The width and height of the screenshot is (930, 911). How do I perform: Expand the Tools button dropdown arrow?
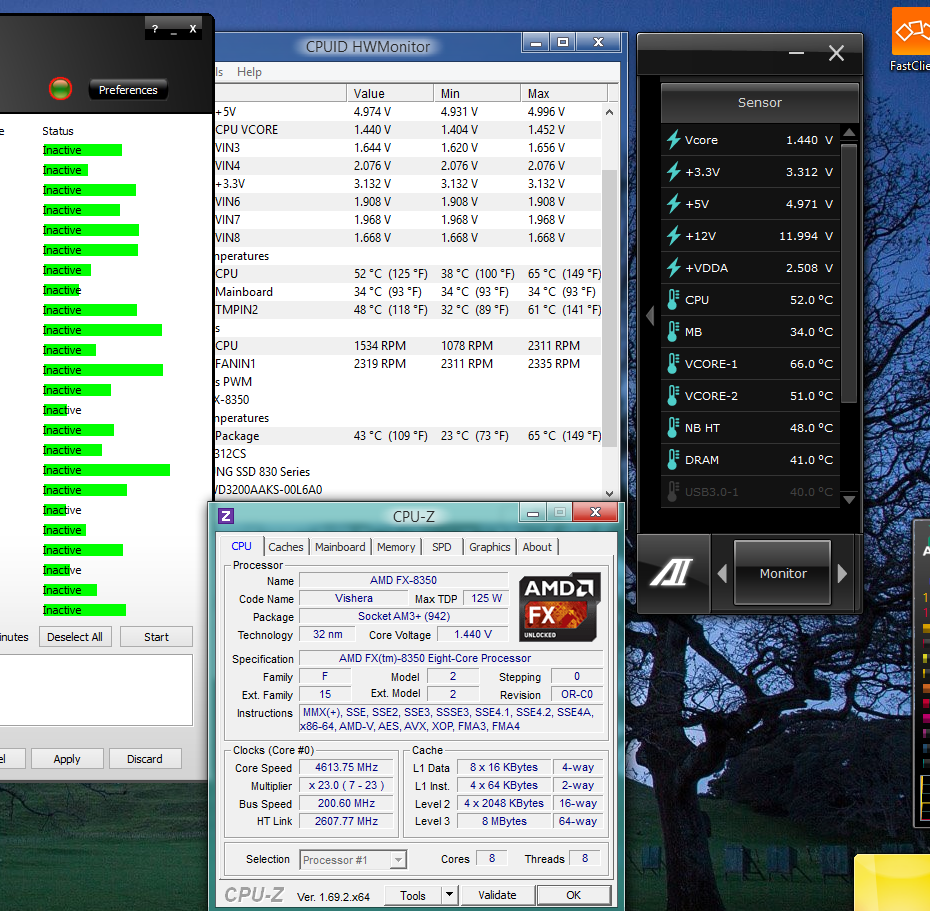449,895
